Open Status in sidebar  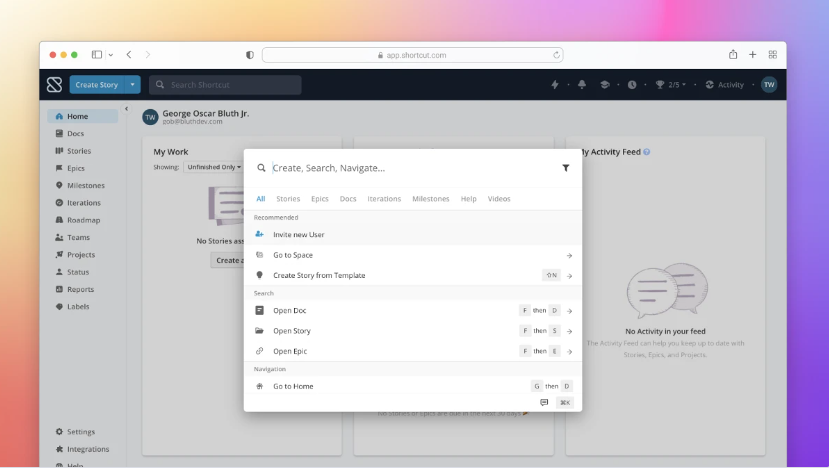pos(72,272)
